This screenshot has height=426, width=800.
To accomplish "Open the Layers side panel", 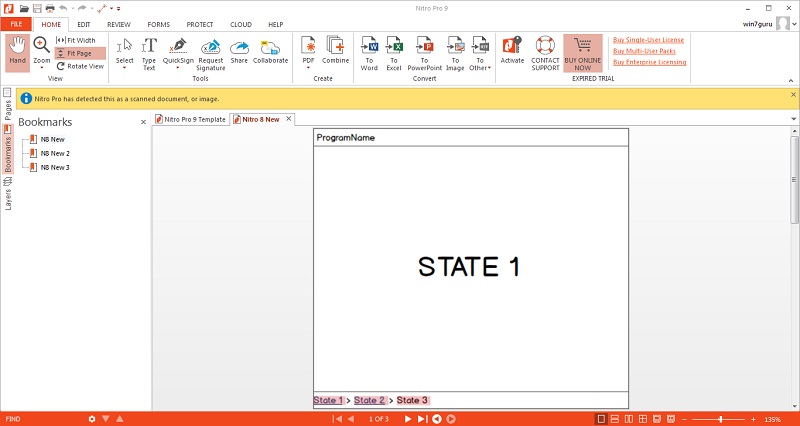I will tap(8, 193).
